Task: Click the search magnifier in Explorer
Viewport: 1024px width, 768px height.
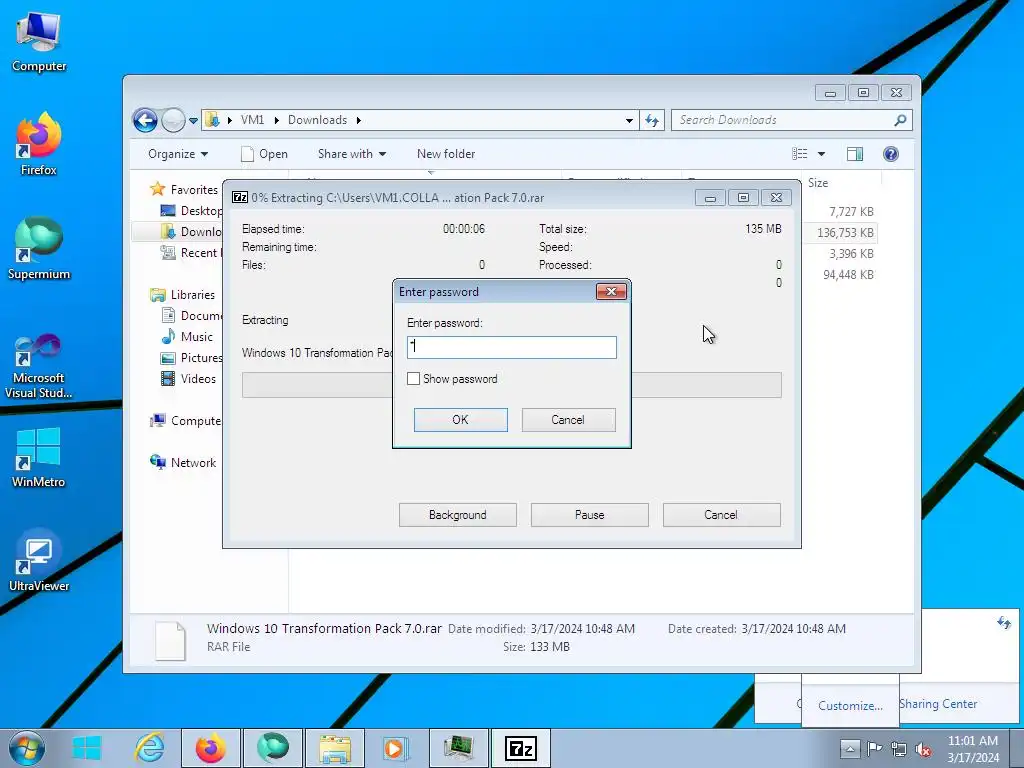Action: pyautogui.click(x=900, y=120)
